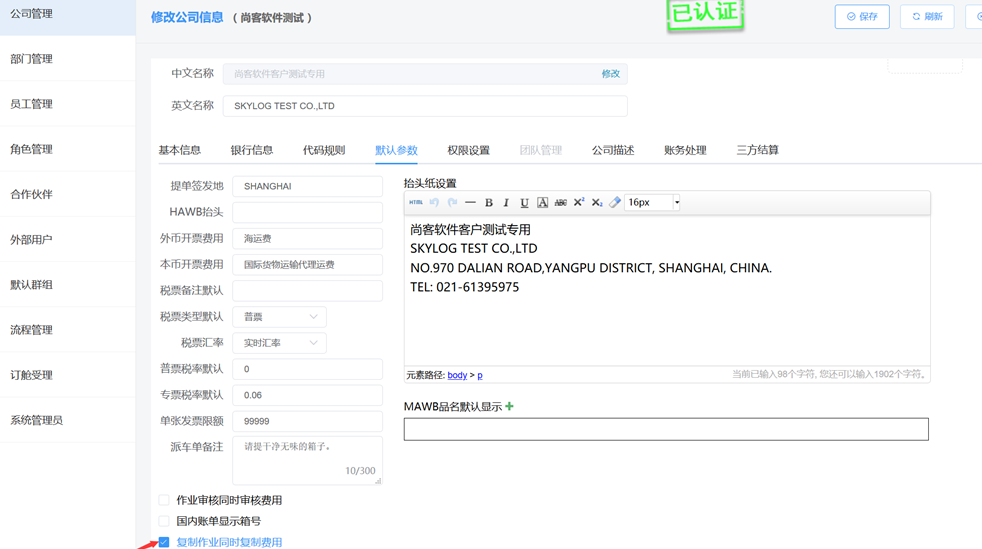The image size is (982, 549).
Task: Click the MAWB品名默认显示 input box
Action: tap(666, 429)
